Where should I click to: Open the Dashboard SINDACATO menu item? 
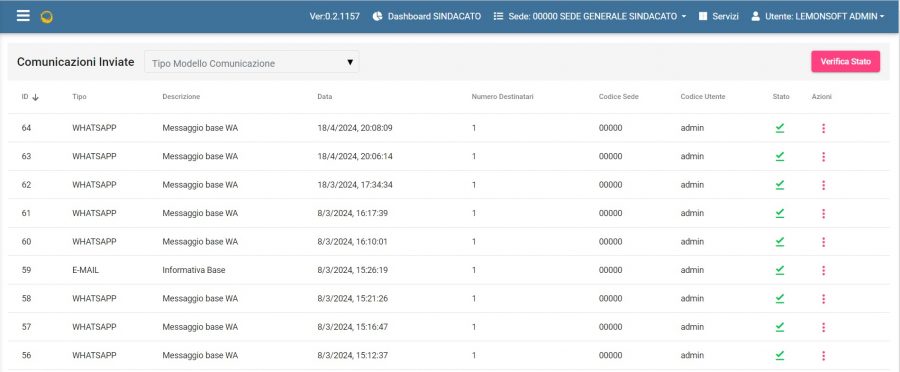click(x=426, y=17)
